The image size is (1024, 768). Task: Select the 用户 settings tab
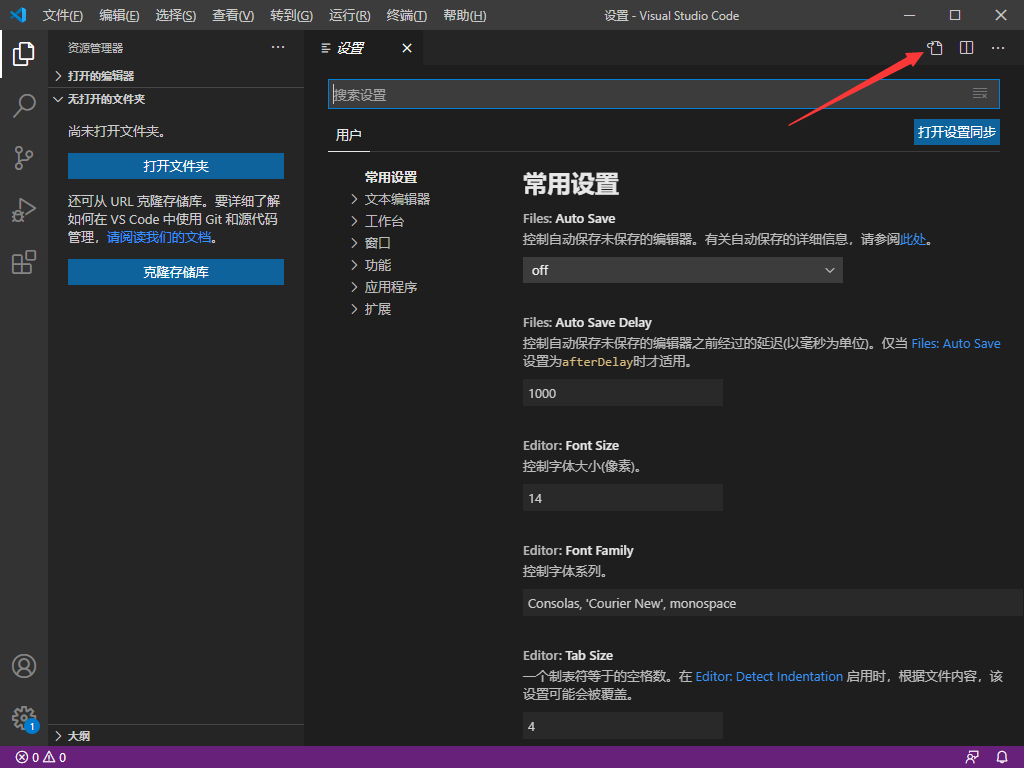[349, 135]
